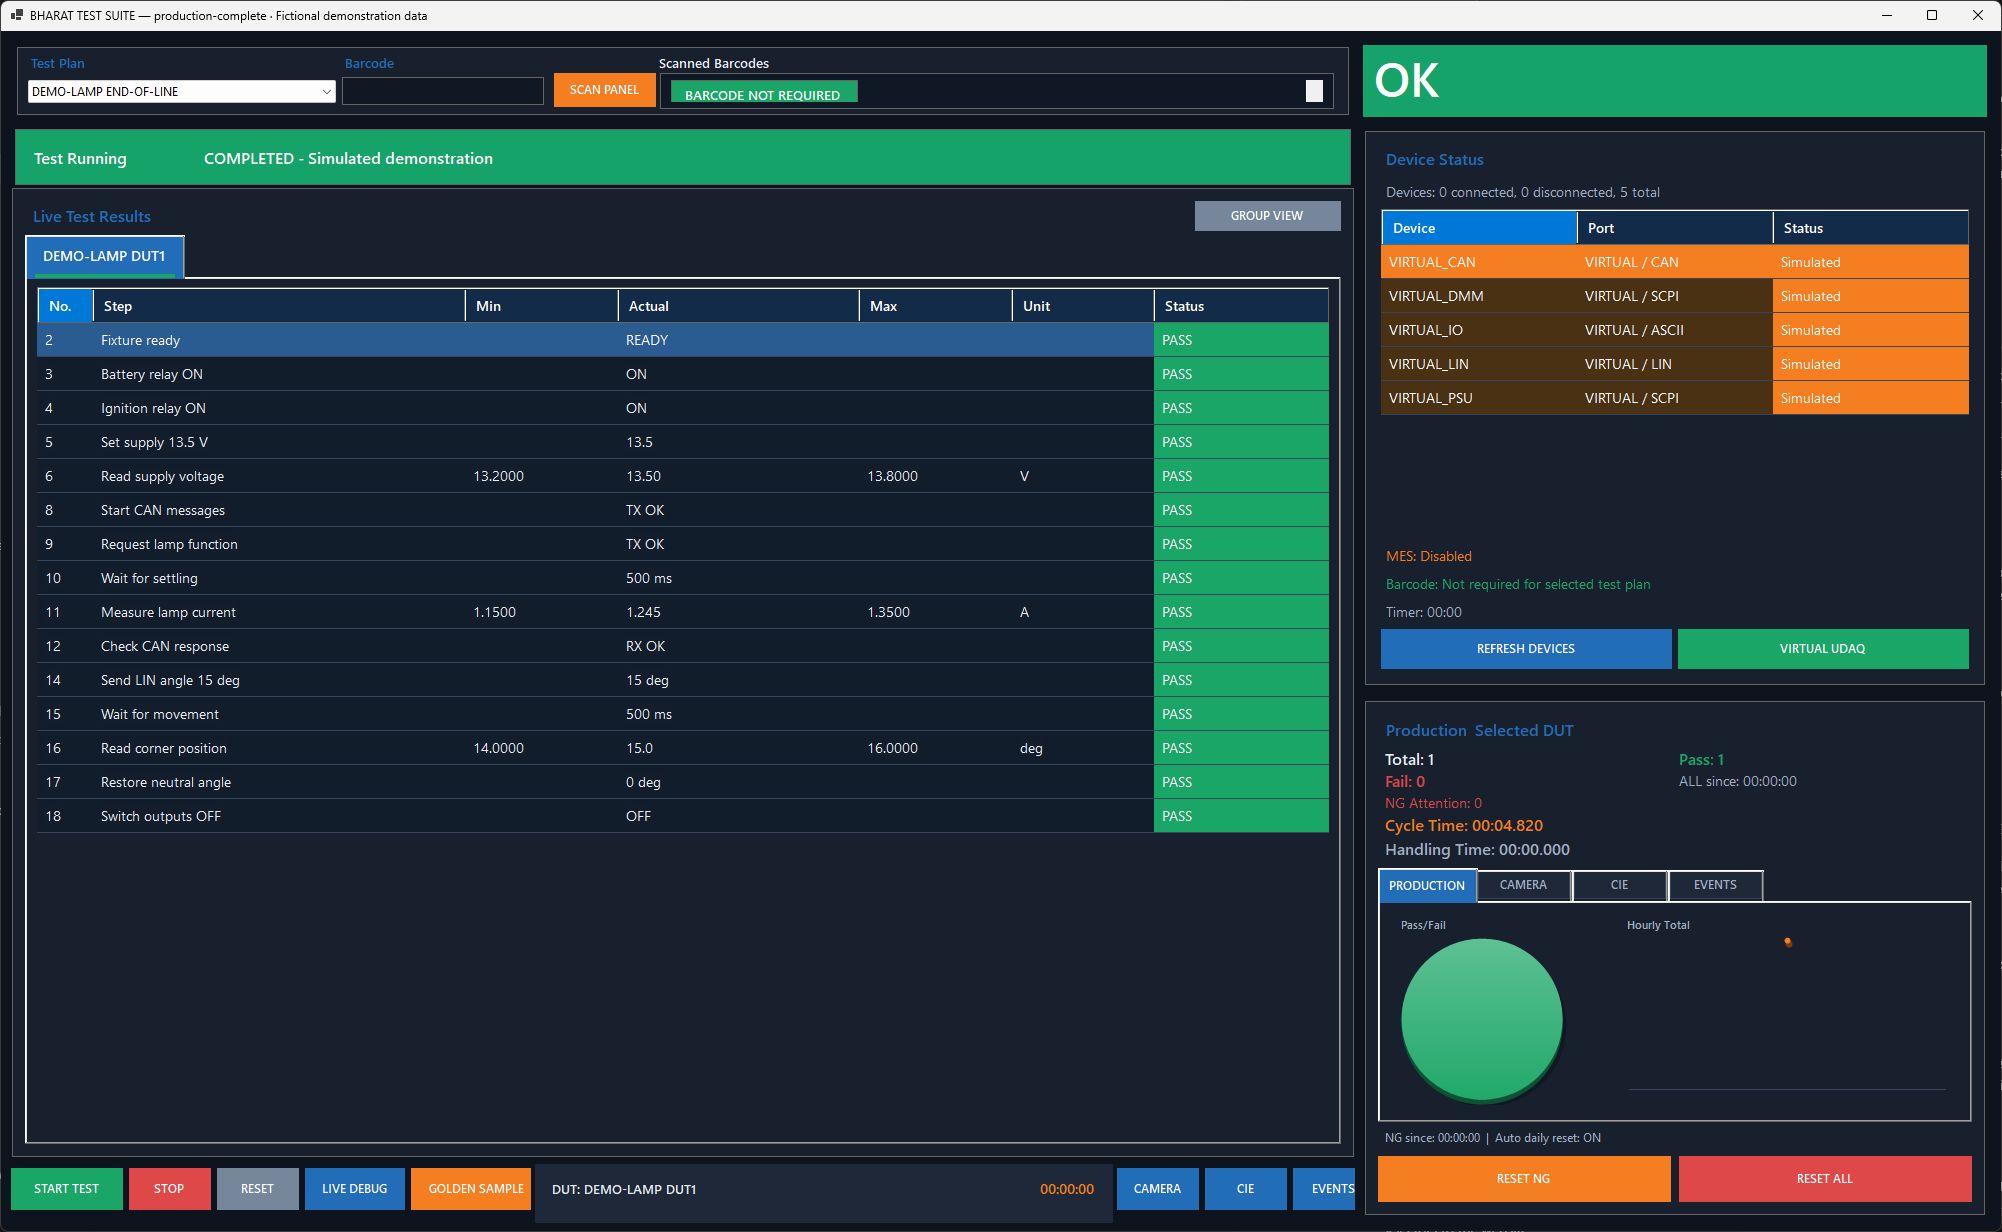2002x1232 pixels.
Task: Click the SCAN PANEL button
Action: (604, 90)
